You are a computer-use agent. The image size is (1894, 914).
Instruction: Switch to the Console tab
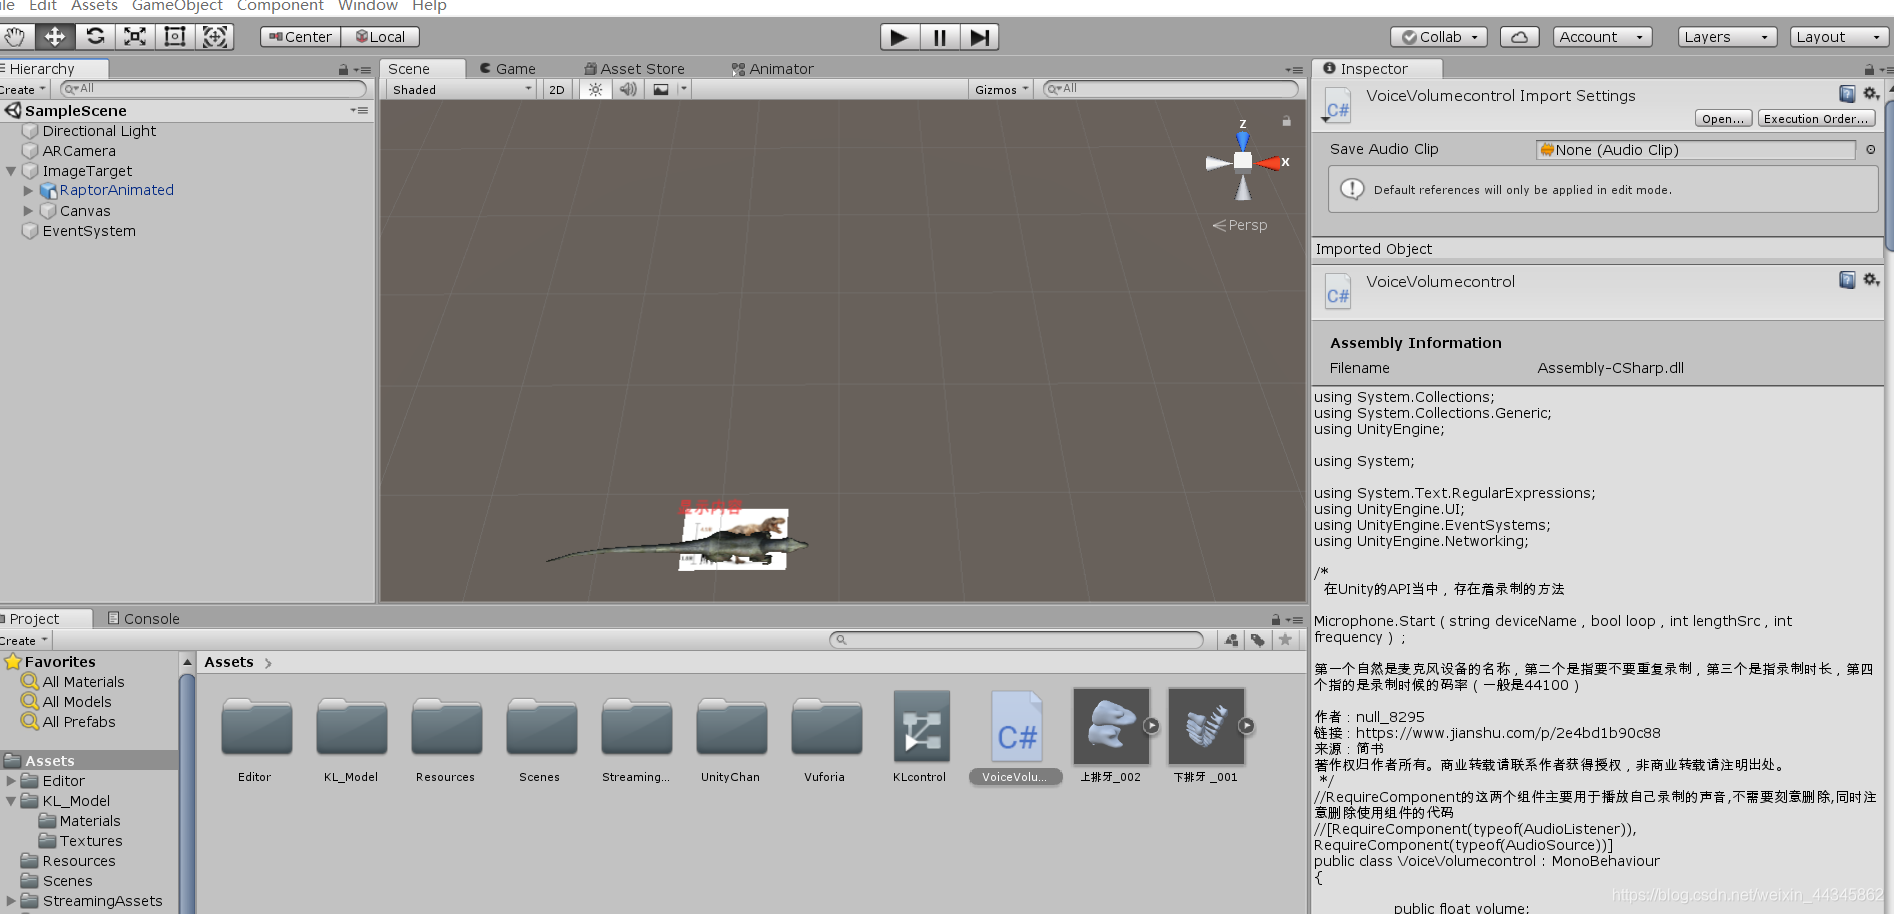[144, 619]
